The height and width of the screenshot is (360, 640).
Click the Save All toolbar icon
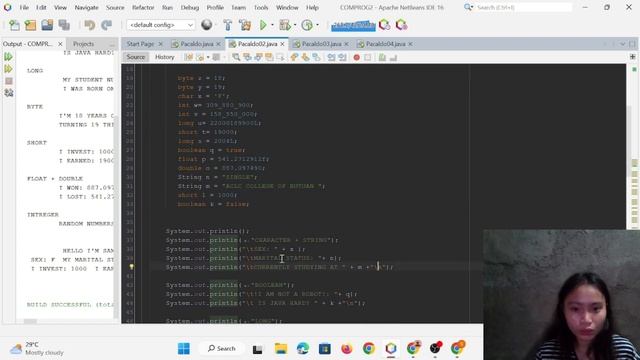(64, 25)
